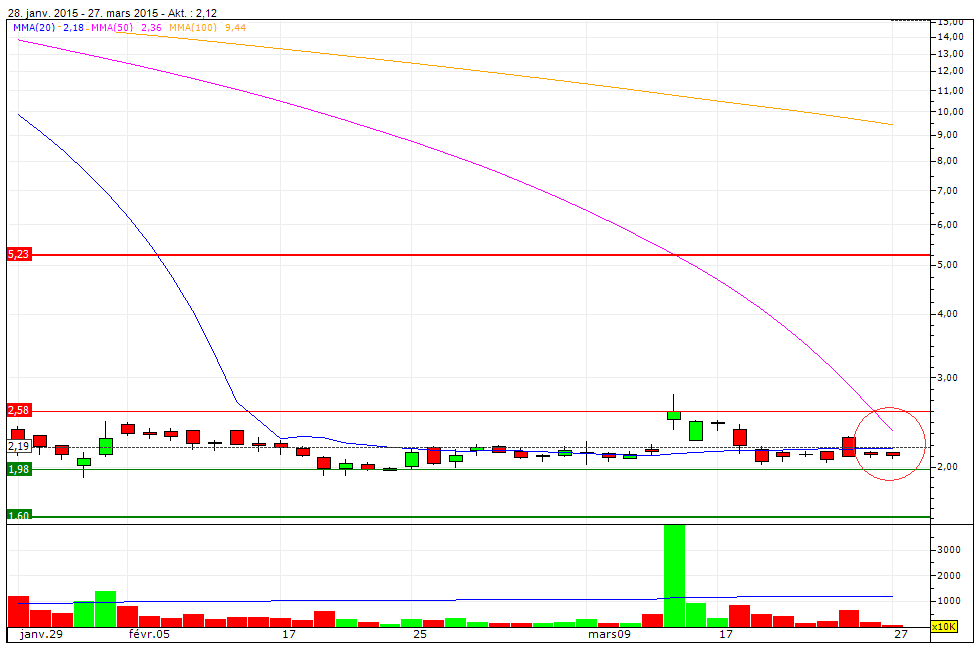Click the 1000 volume axis label
Screen dimensions: 980x650
tap(949, 601)
